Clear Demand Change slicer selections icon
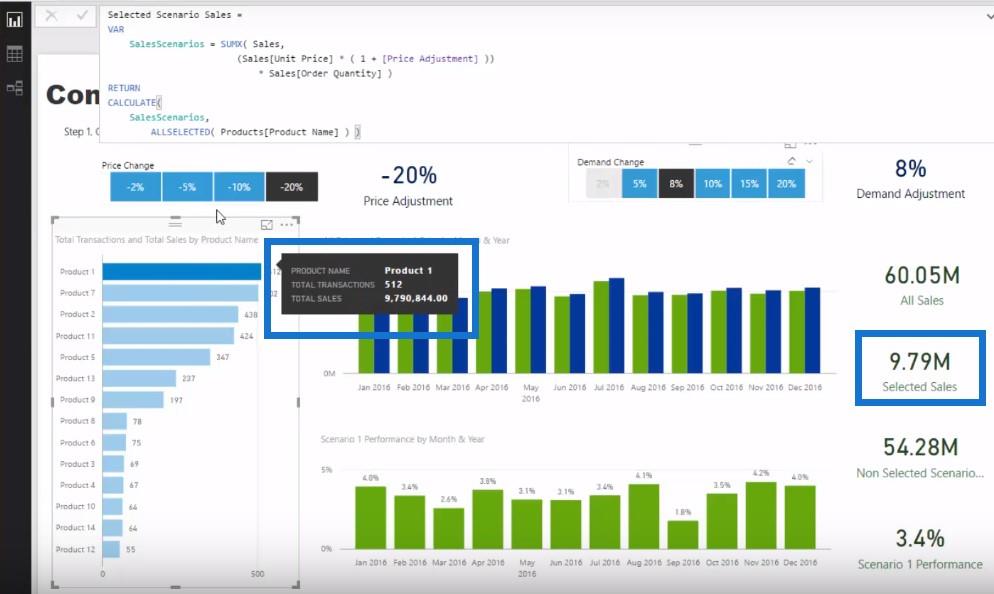 (792, 161)
